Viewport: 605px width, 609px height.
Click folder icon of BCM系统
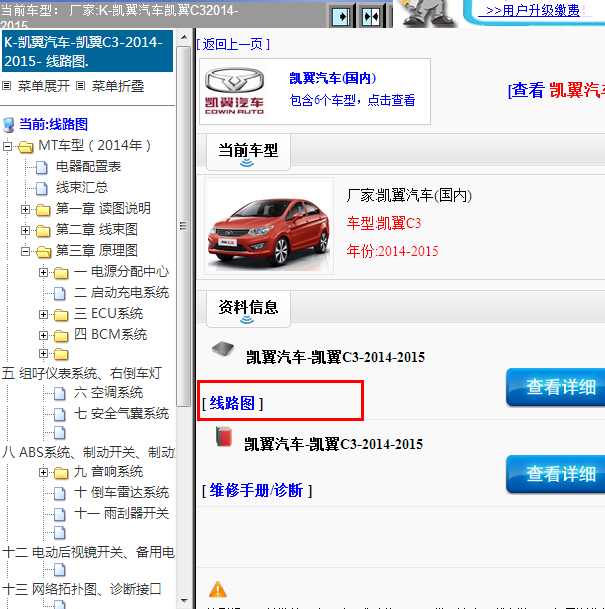(61, 336)
